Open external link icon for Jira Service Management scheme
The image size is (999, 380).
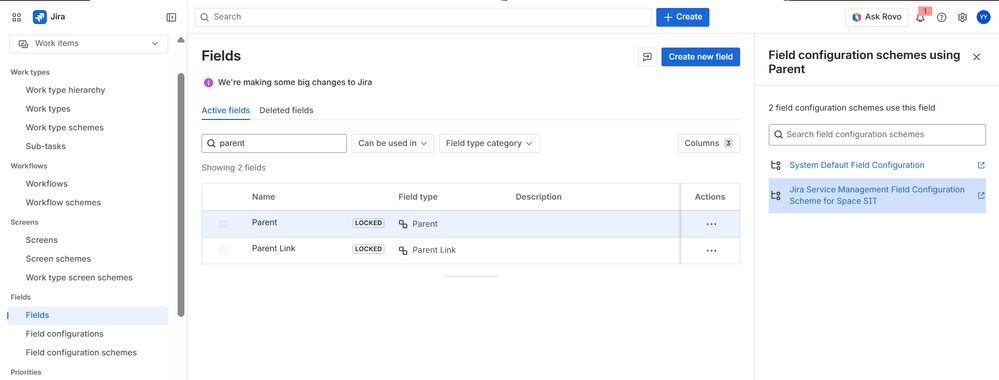(x=981, y=195)
